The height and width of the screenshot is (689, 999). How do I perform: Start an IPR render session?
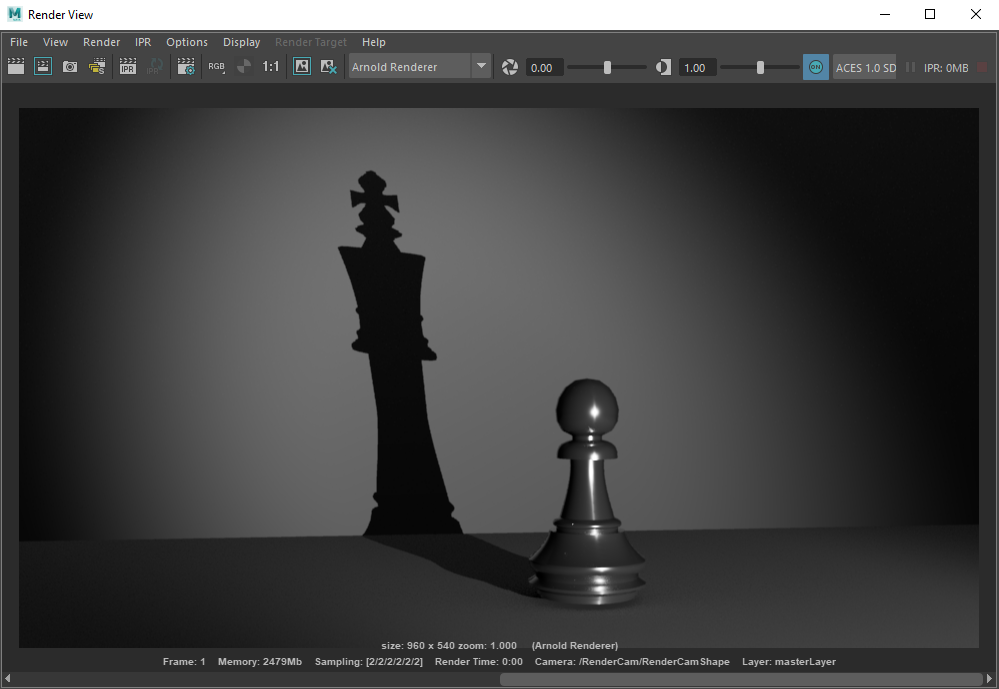[x=127, y=67]
